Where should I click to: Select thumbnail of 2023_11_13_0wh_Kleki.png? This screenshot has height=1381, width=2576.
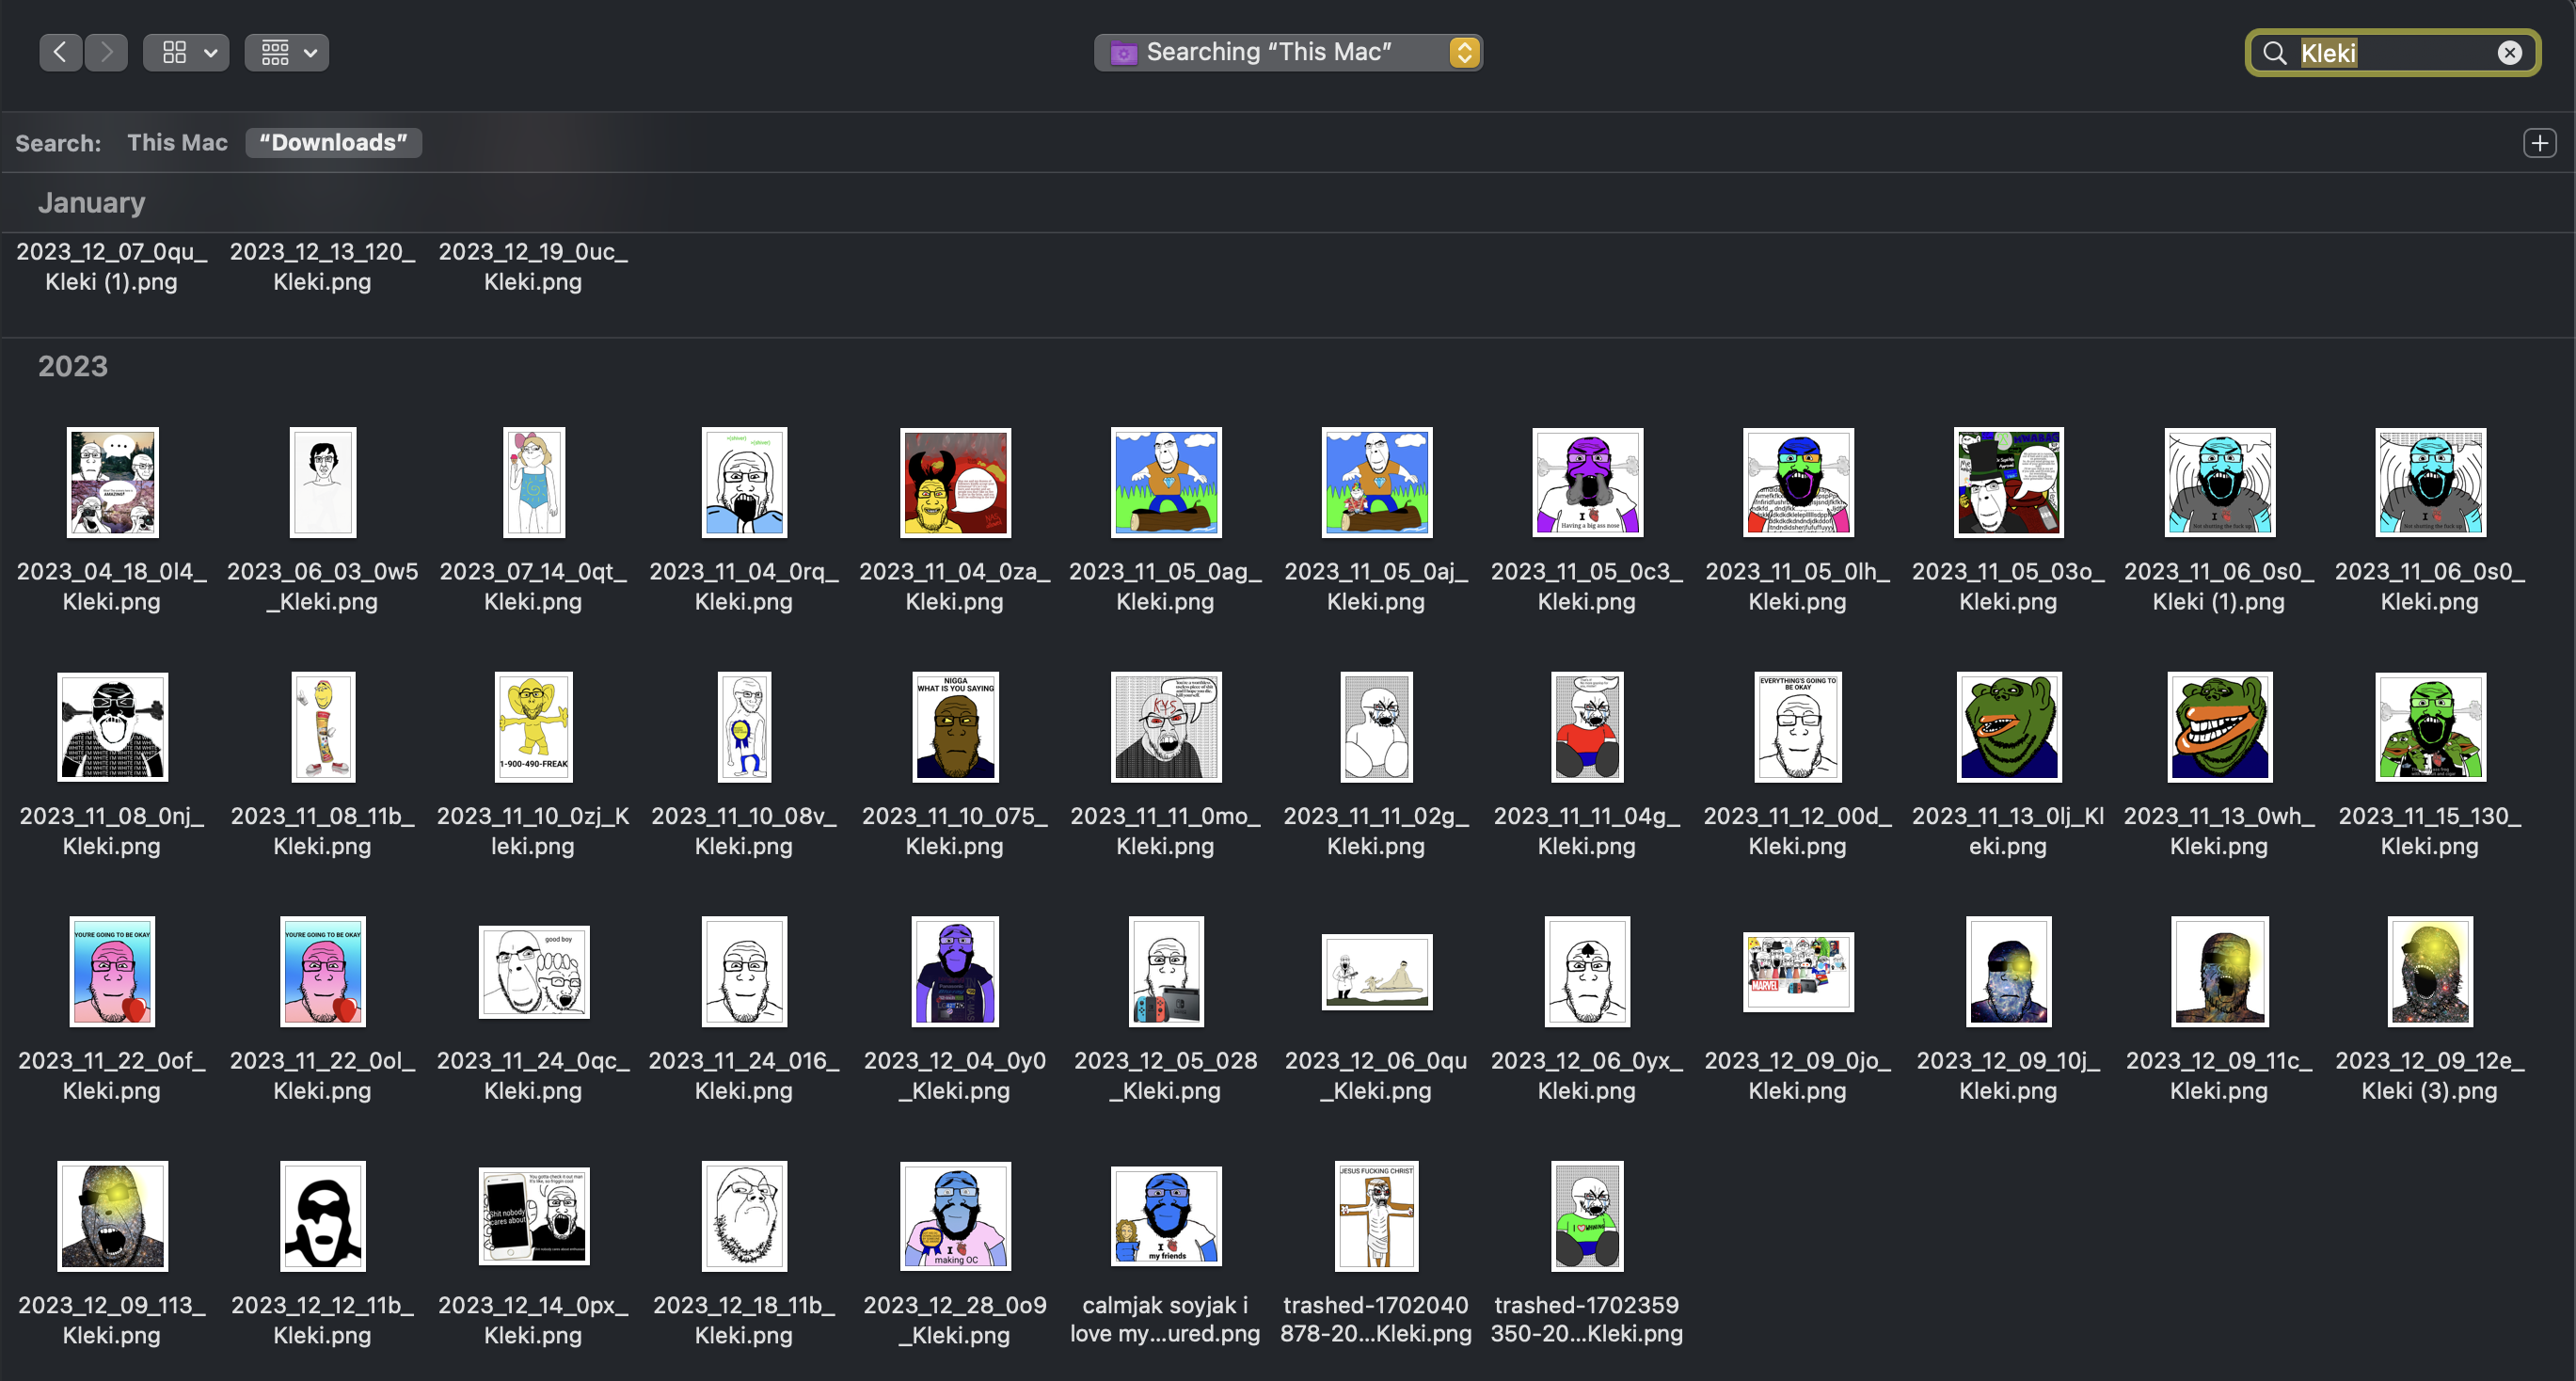pos(2219,727)
